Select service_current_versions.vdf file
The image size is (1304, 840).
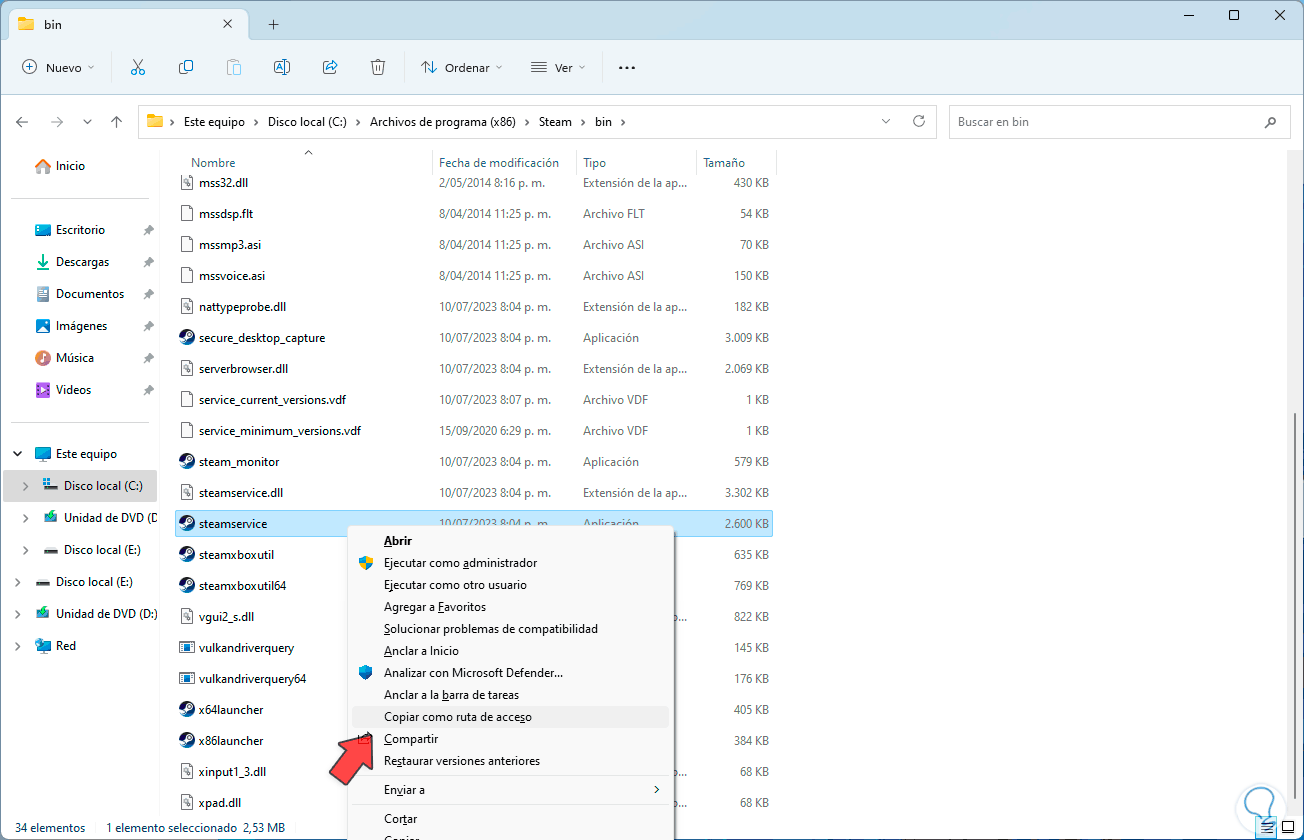(272, 400)
